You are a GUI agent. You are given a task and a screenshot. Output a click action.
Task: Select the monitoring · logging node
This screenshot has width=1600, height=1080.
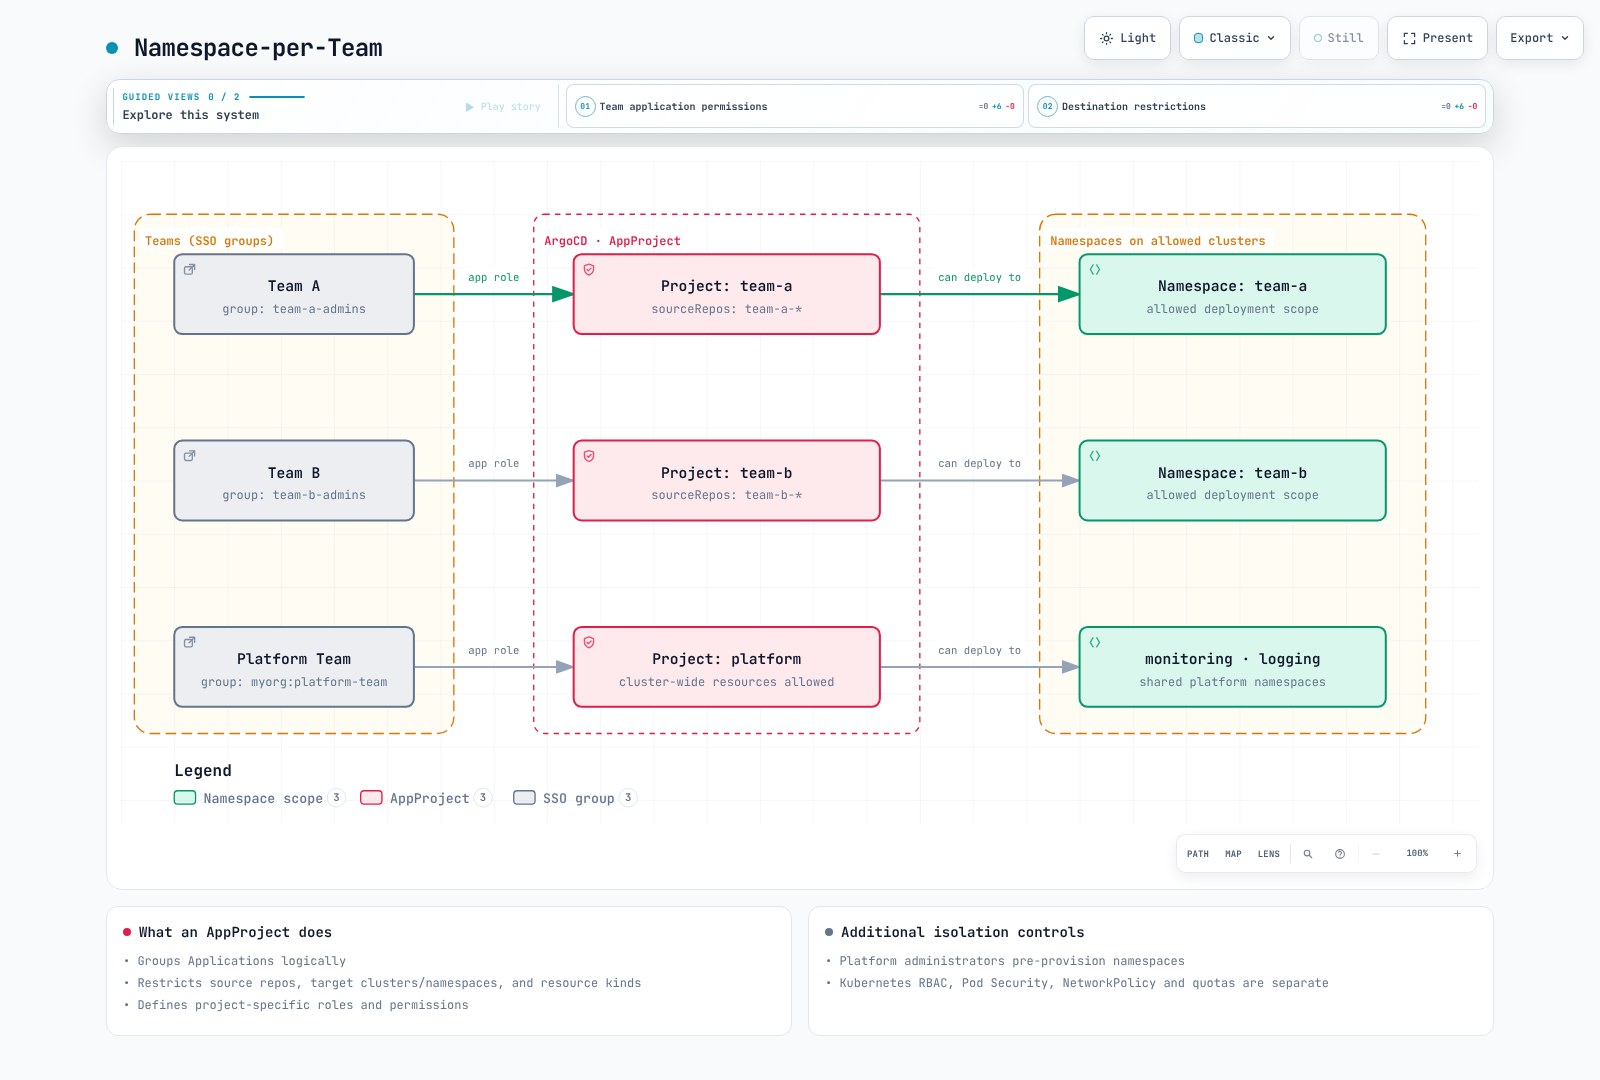tap(1233, 667)
